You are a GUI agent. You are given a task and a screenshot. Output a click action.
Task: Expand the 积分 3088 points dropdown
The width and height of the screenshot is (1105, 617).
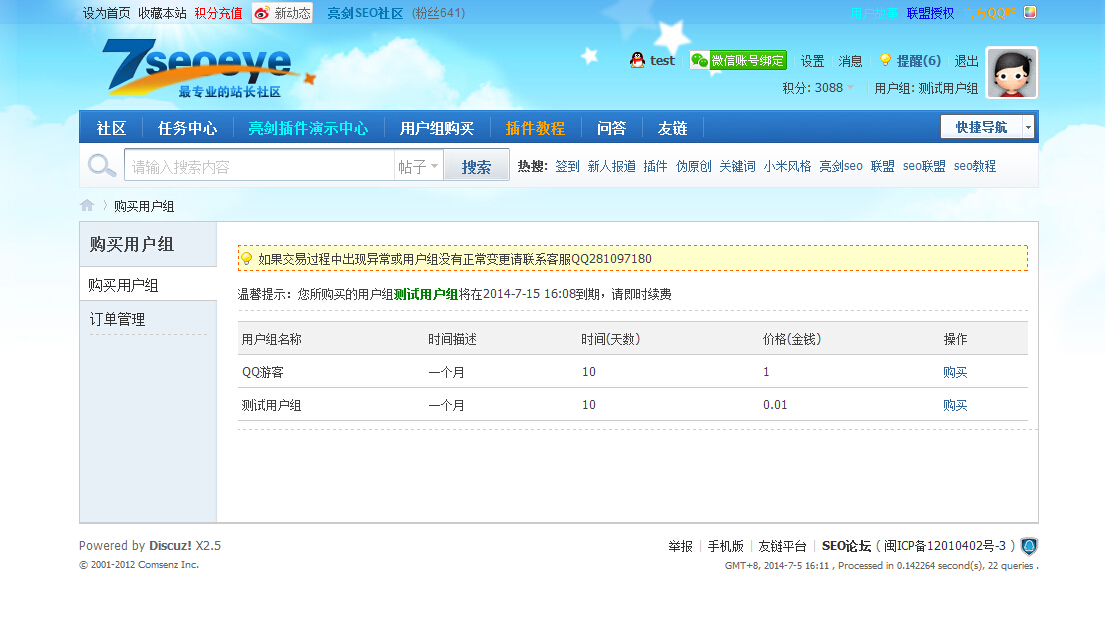[x=851, y=88]
